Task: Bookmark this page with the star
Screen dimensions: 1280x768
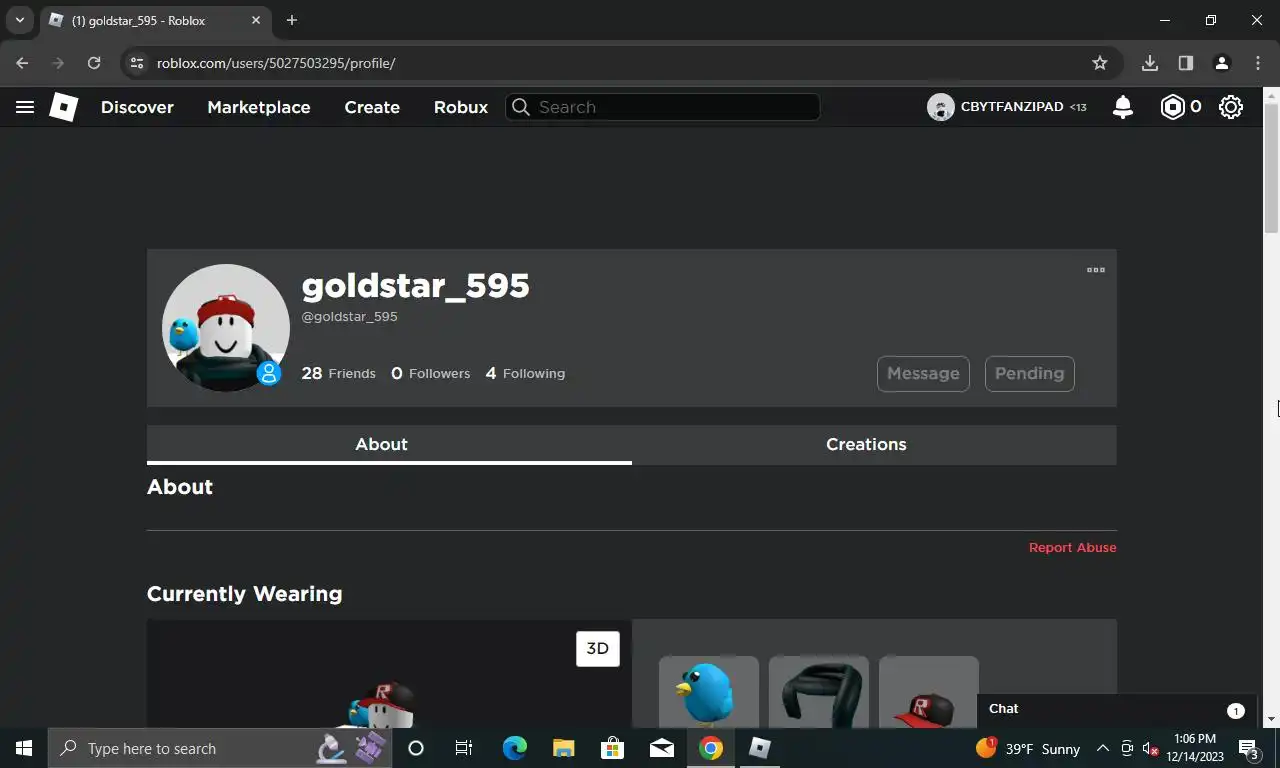Action: click(1100, 63)
